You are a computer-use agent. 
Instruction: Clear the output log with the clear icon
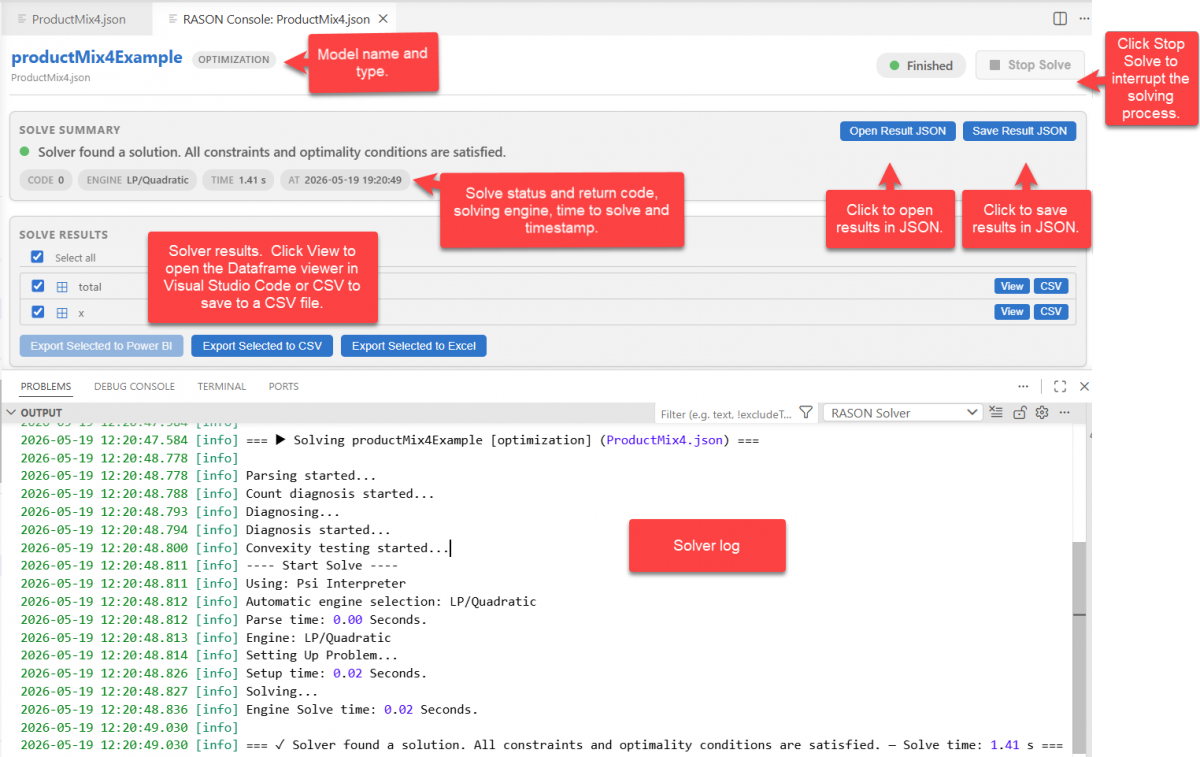(996, 412)
